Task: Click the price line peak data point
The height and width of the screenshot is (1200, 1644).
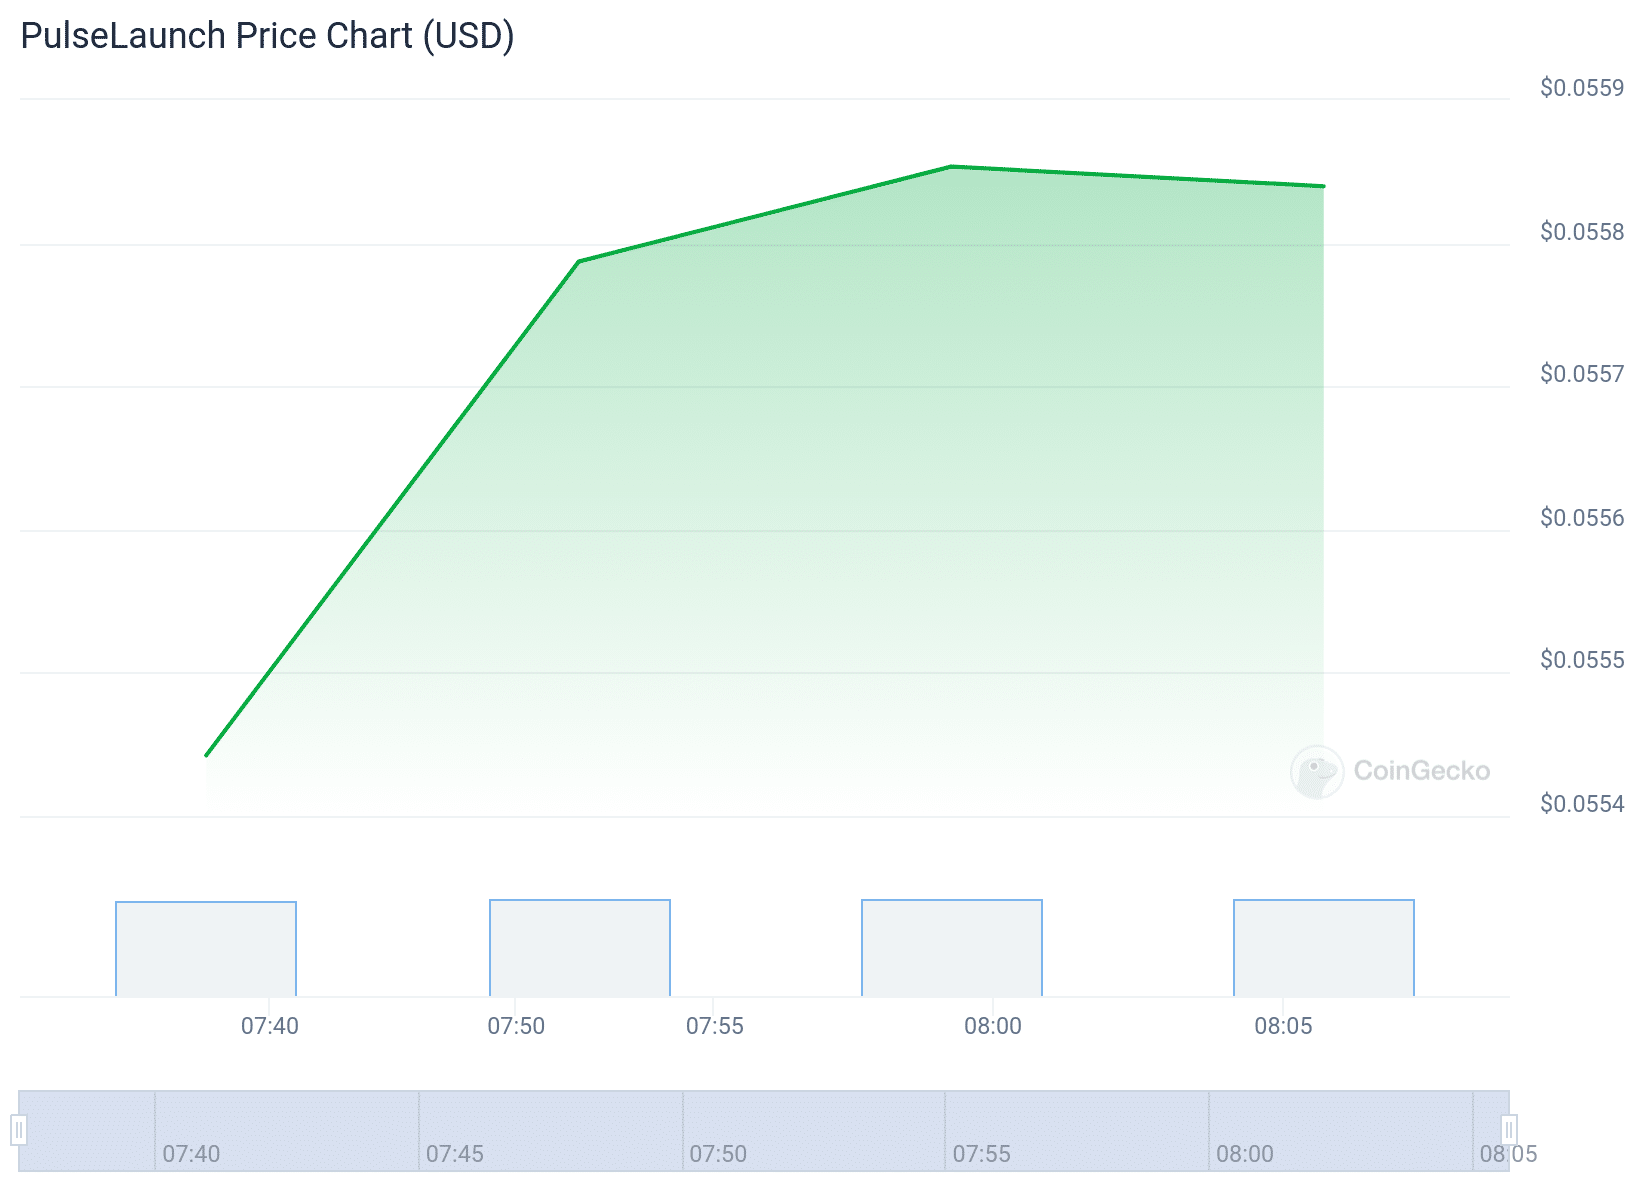Action: coord(951,166)
